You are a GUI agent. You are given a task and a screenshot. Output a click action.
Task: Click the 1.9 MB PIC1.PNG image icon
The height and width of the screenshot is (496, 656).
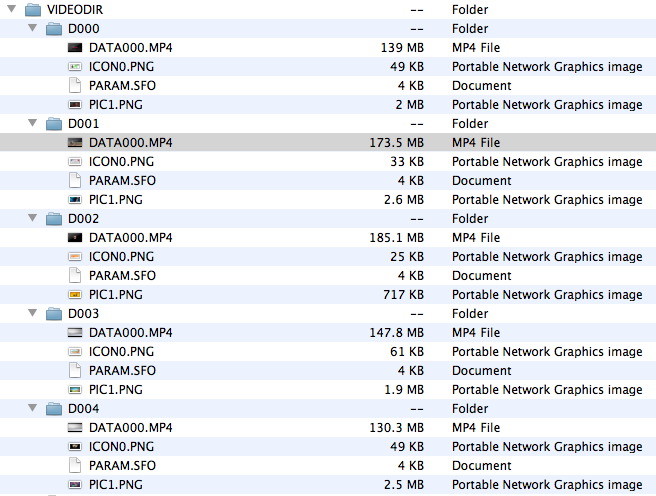pyautogui.click(x=75, y=389)
